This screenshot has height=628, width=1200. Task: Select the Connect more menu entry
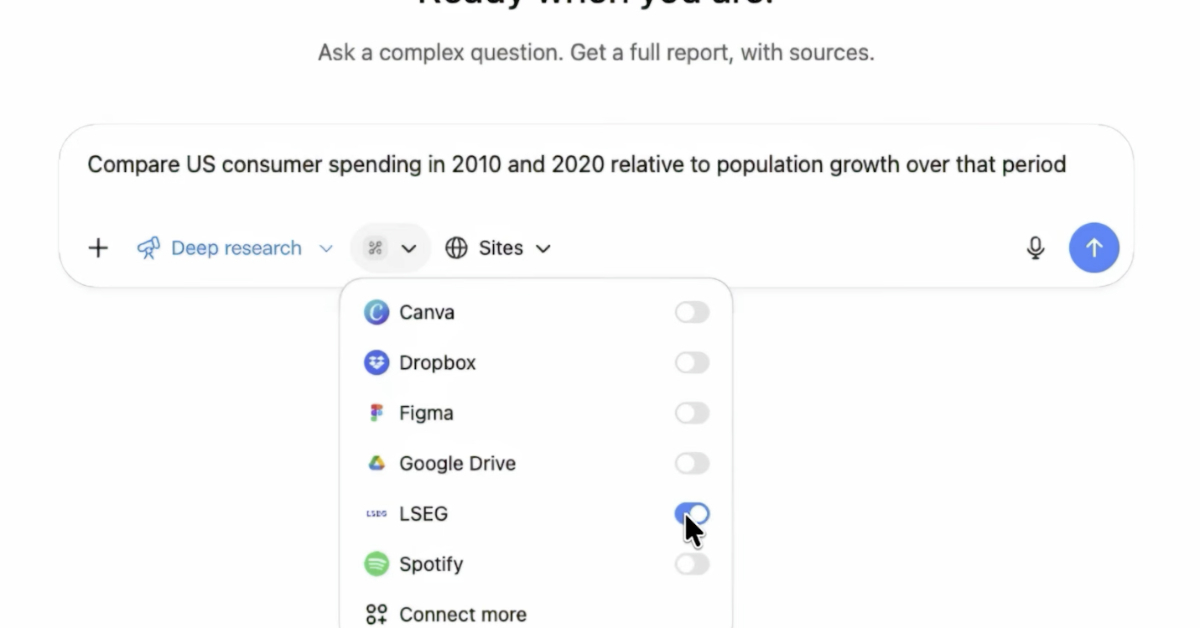(461, 614)
